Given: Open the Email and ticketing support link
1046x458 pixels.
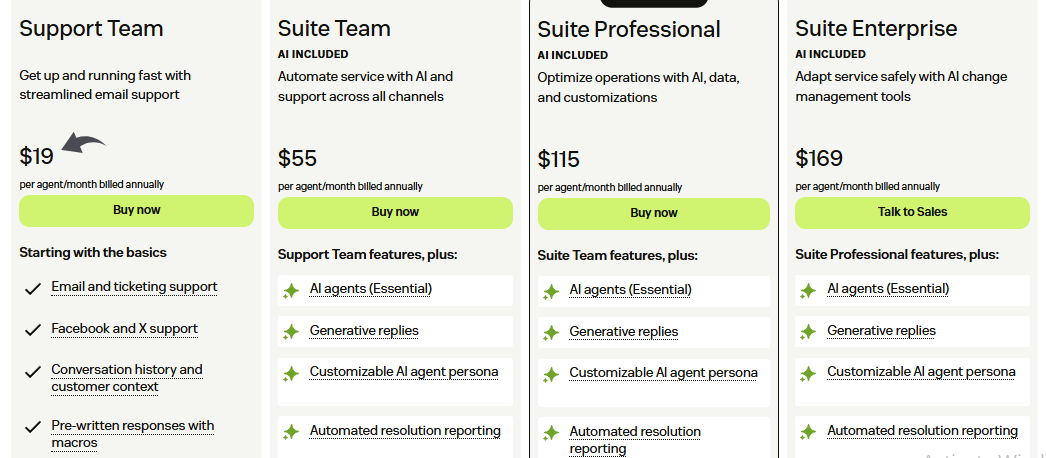Looking at the screenshot, I should (x=134, y=287).
